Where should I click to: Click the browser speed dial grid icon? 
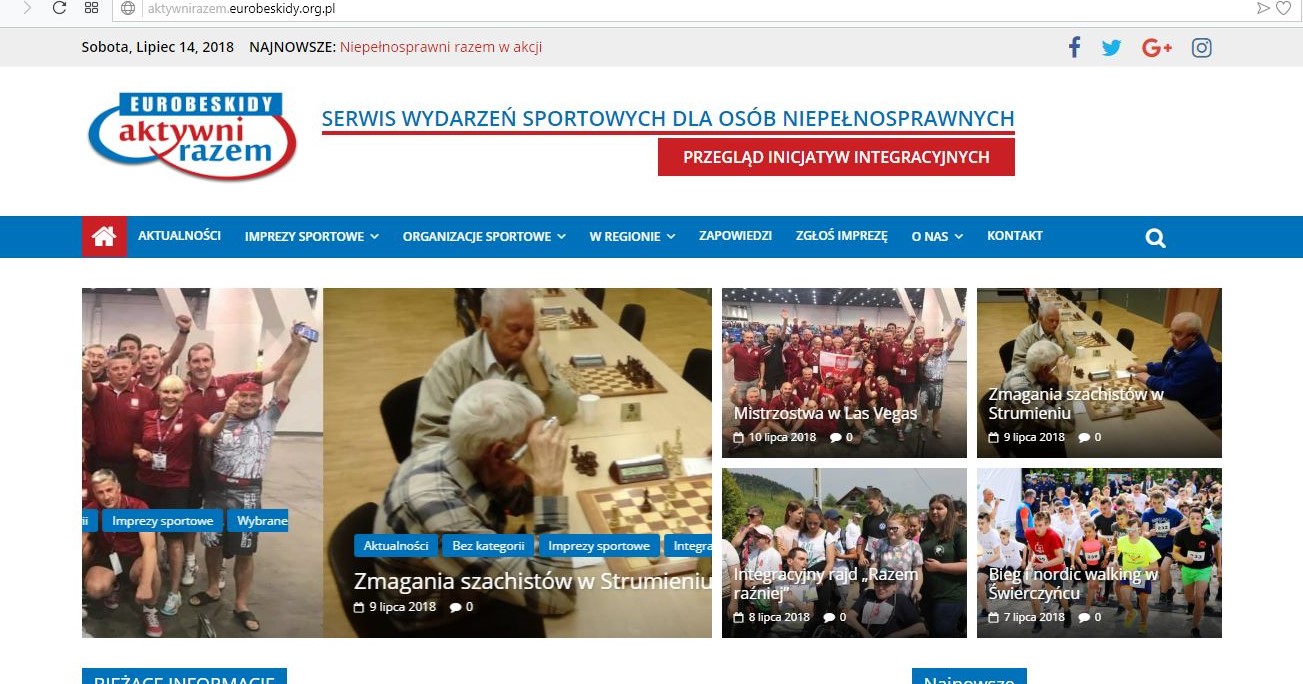tap(91, 8)
